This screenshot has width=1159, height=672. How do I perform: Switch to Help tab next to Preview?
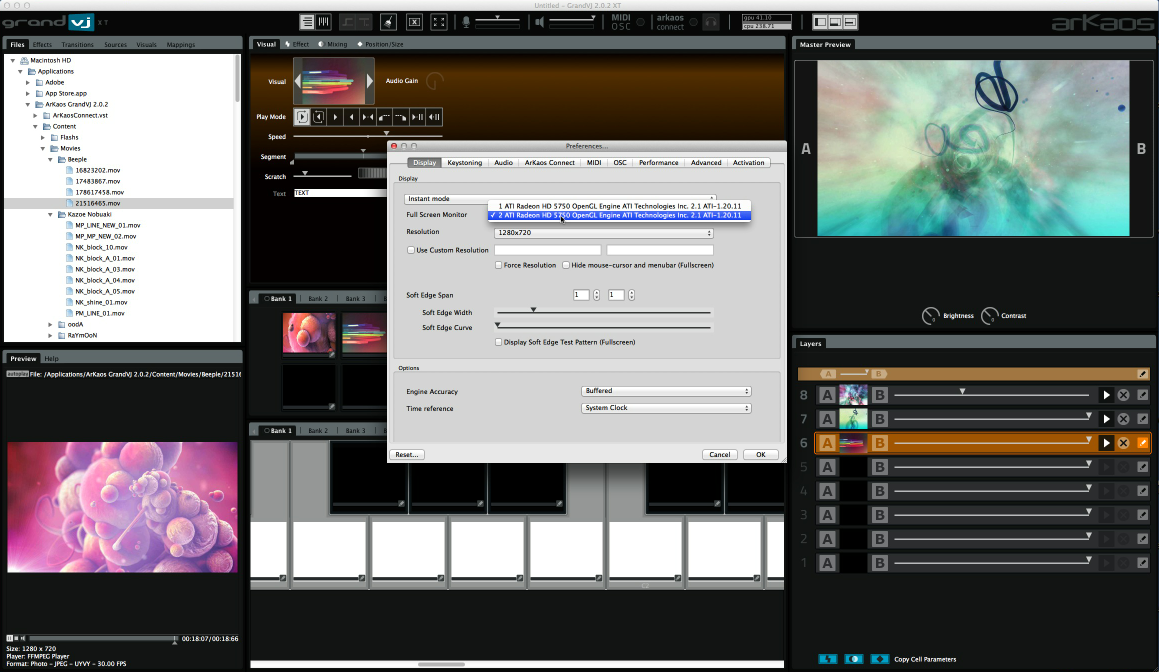point(51,359)
